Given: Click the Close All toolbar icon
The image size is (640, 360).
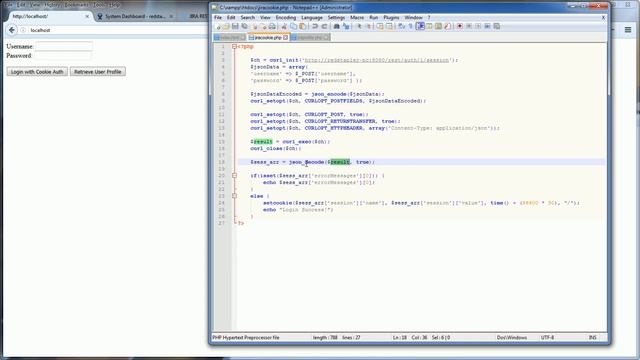Looking at the screenshot, I should tap(263, 27).
